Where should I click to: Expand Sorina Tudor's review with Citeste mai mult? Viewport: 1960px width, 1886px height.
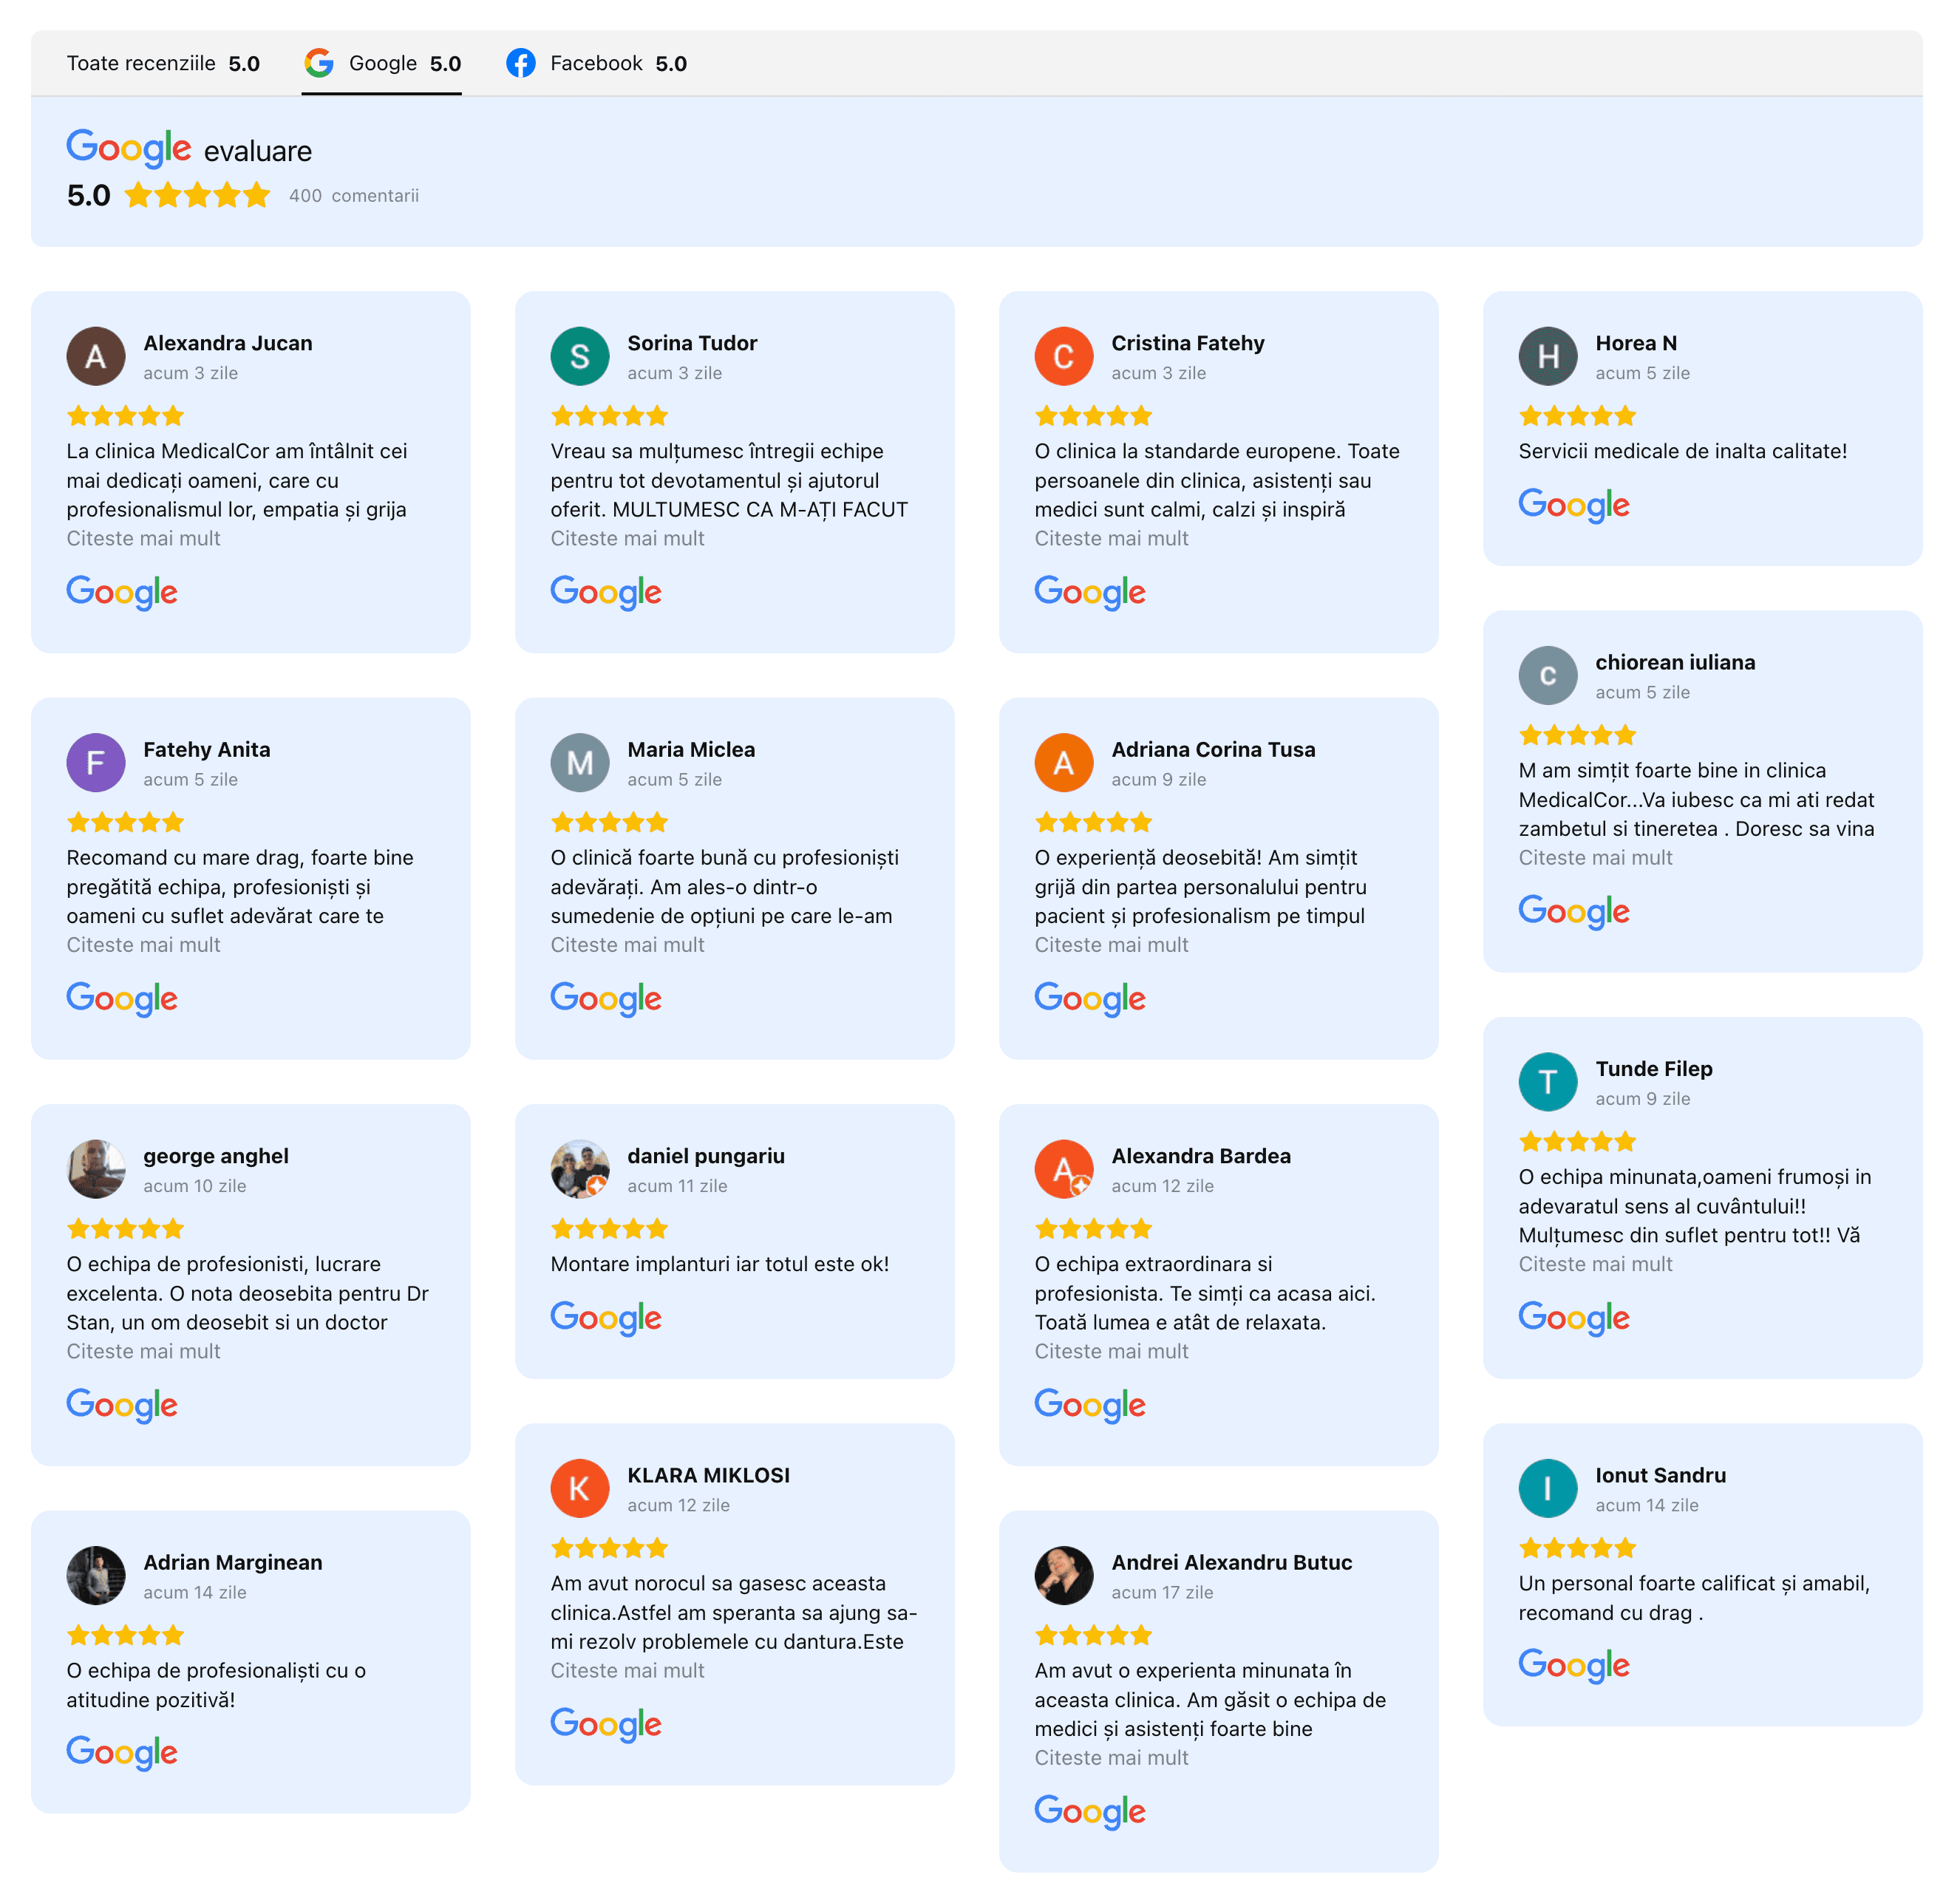tap(627, 539)
